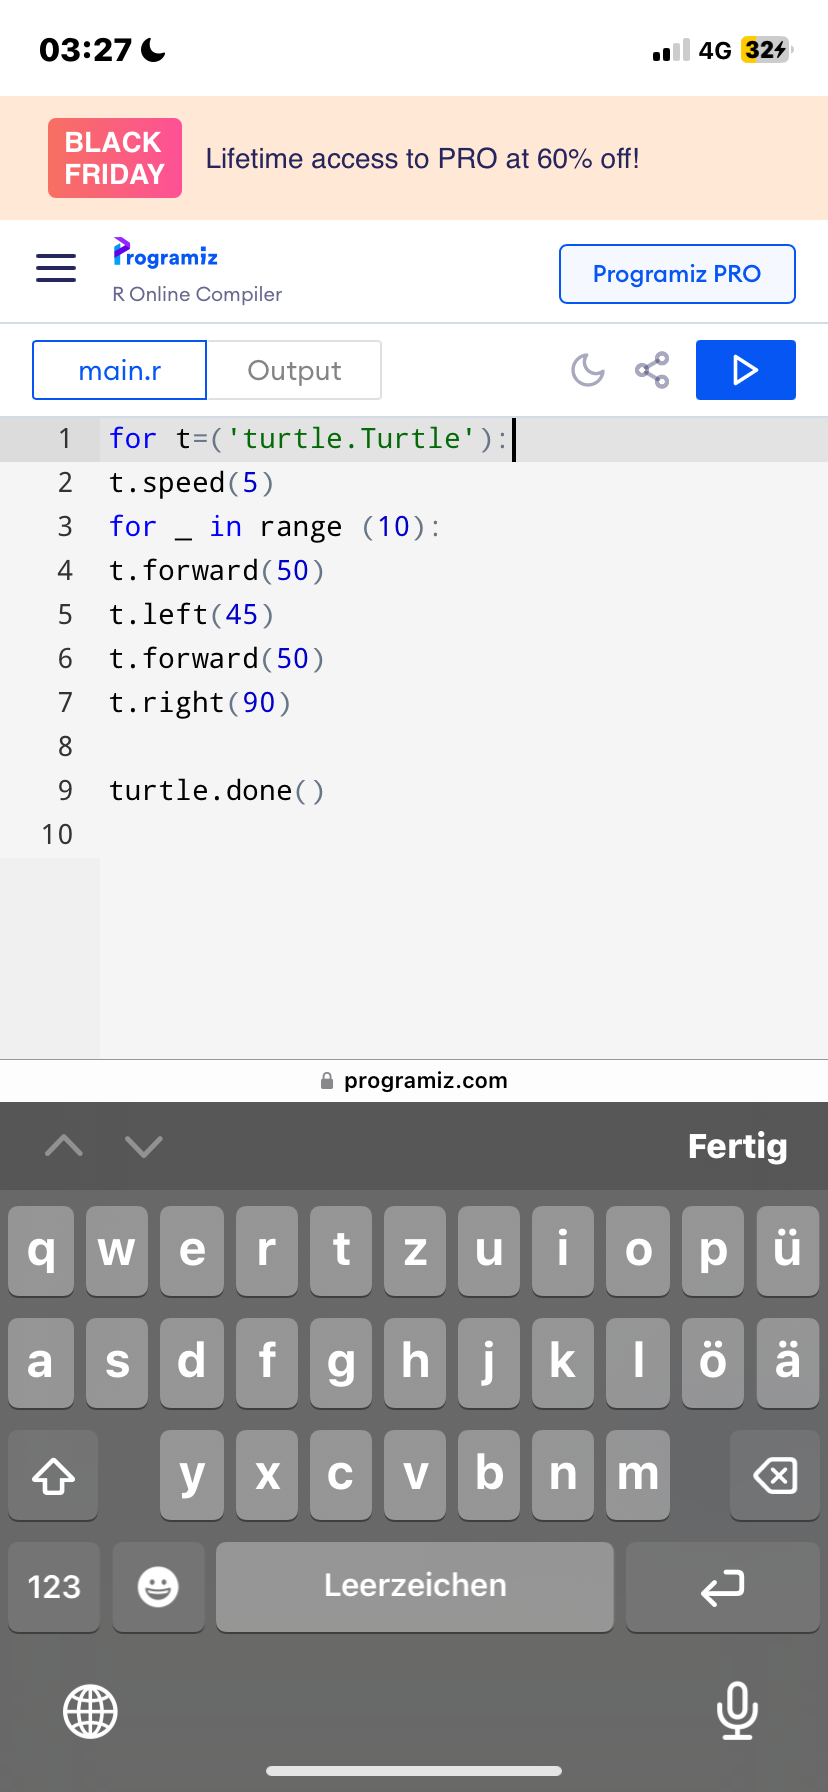Open the emoji keyboard
The height and width of the screenshot is (1792, 828).
tap(158, 1587)
